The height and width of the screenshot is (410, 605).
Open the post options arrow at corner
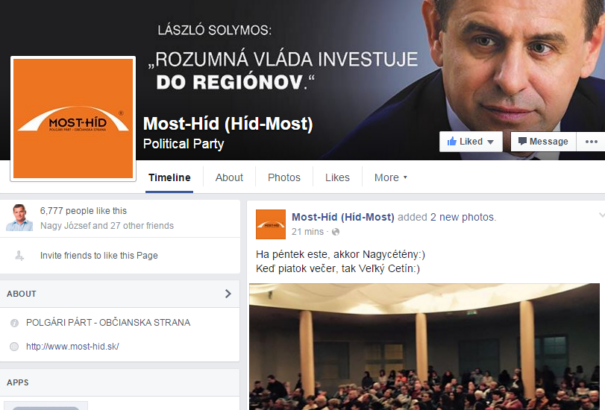[601, 215]
